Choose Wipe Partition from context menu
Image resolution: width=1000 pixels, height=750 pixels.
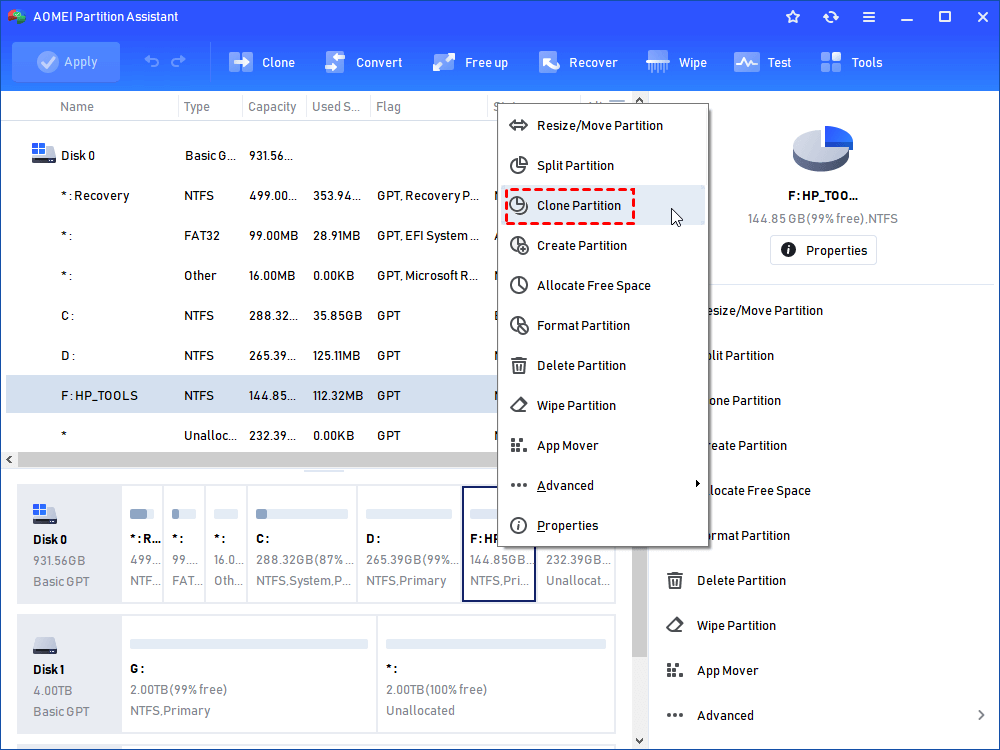[x=603, y=406]
